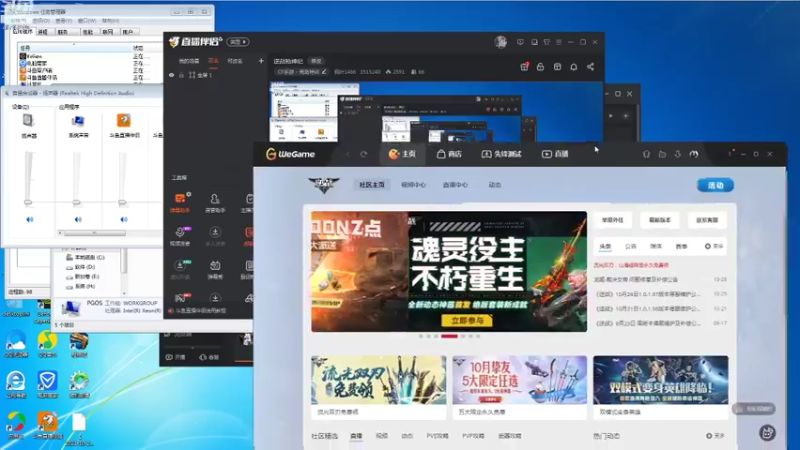Click the layout grid icon in stream toolbar
The height and width of the screenshot is (450, 800).
(x=557, y=67)
